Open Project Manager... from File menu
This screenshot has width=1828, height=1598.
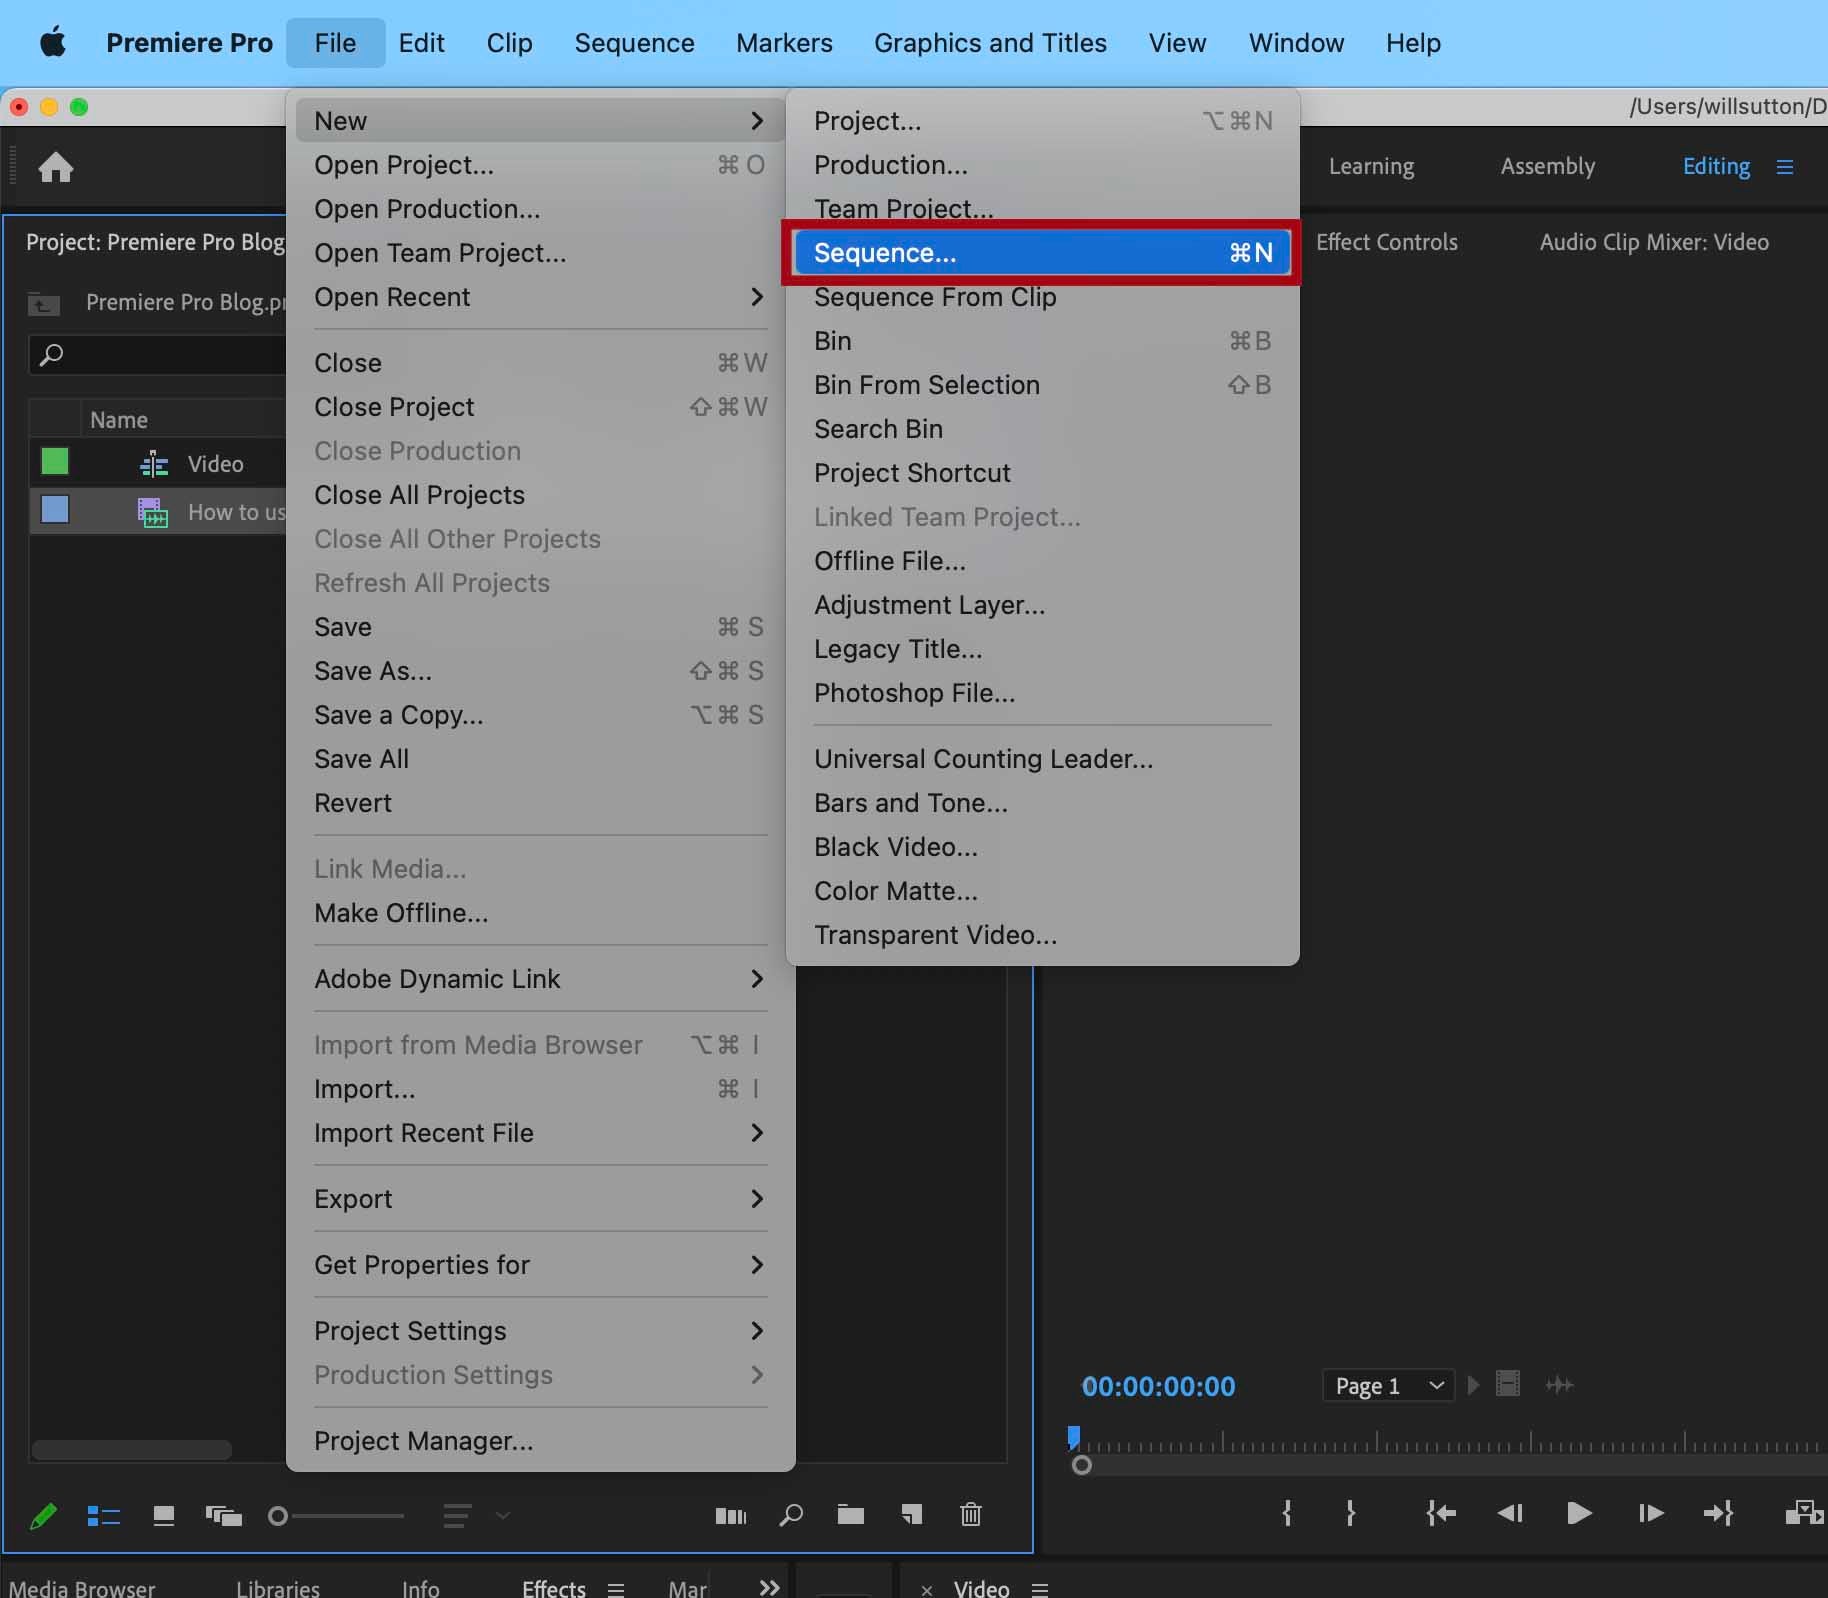coord(540,1441)
